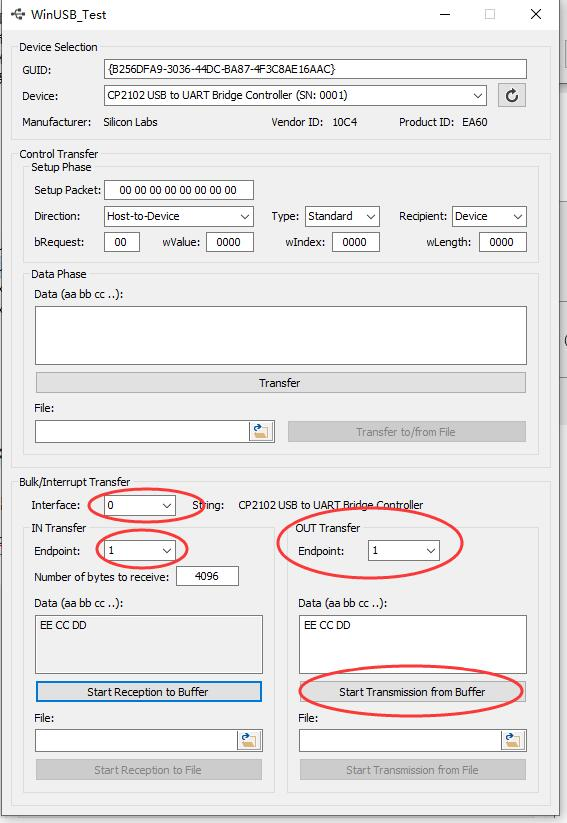Expand the OUT Transfer Endpoint dropdown
Image resolution: width=567 pixels, height=823 pixels.
(x=404, y=551)
